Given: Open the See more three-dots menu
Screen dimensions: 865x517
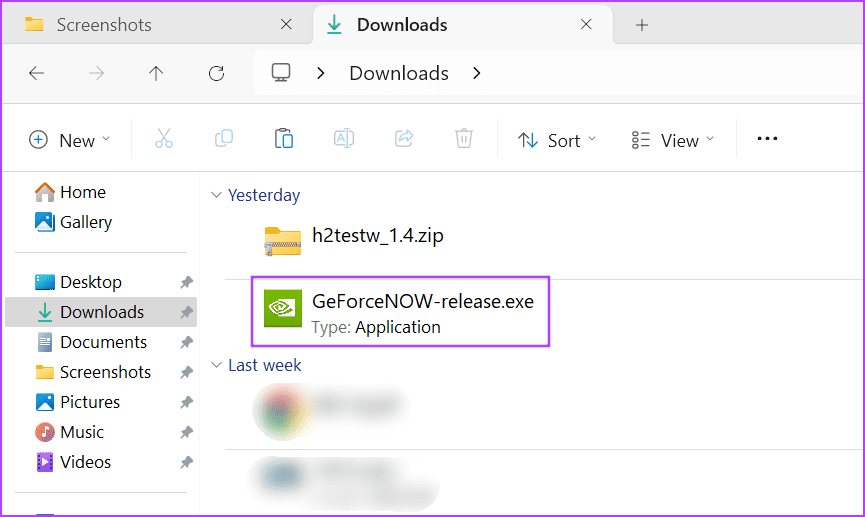Looking at the screenshot, I should tap(767, 138).
